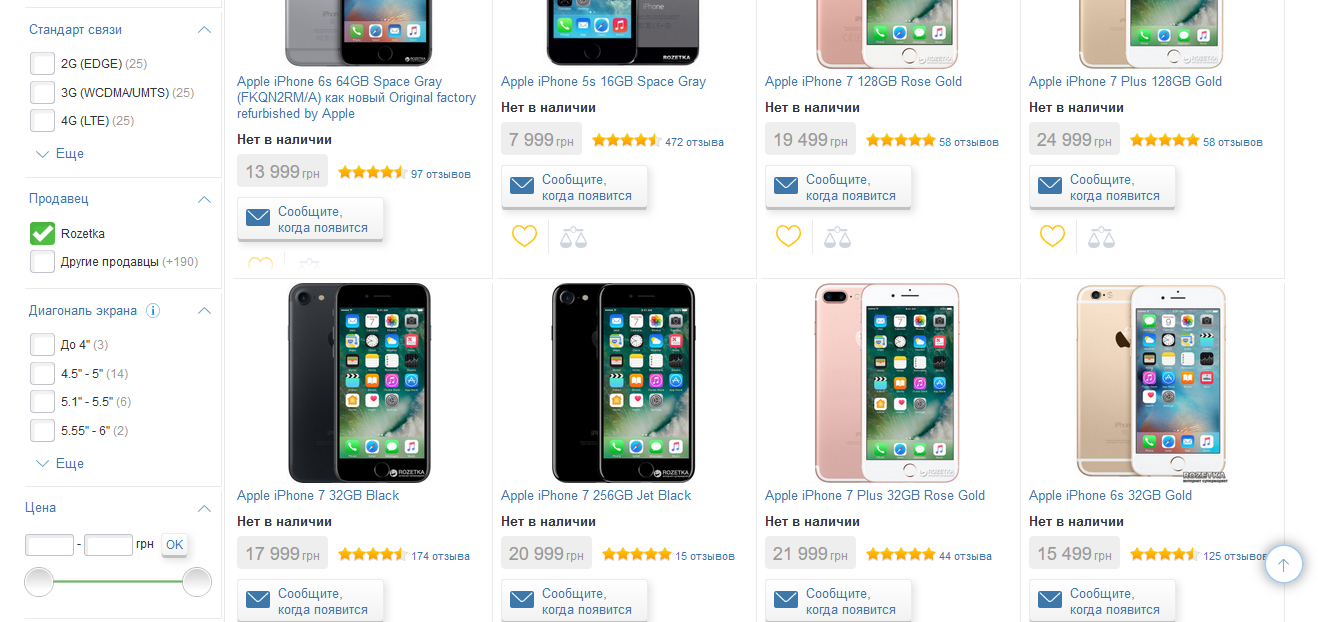Compare iPhone 5s 16GB using scales icon
This screenshot has height=622, width=1318.
[574, 237]
